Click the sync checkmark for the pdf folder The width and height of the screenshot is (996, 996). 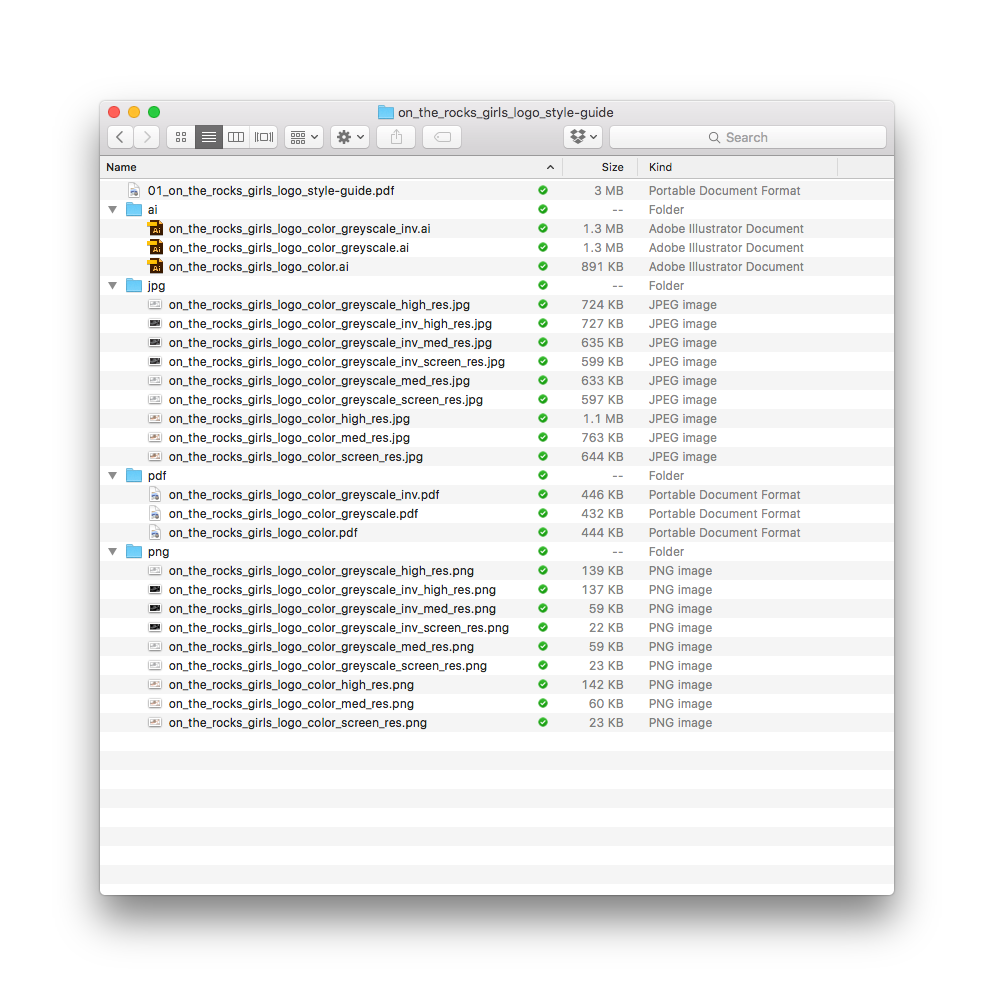[543, 476]
